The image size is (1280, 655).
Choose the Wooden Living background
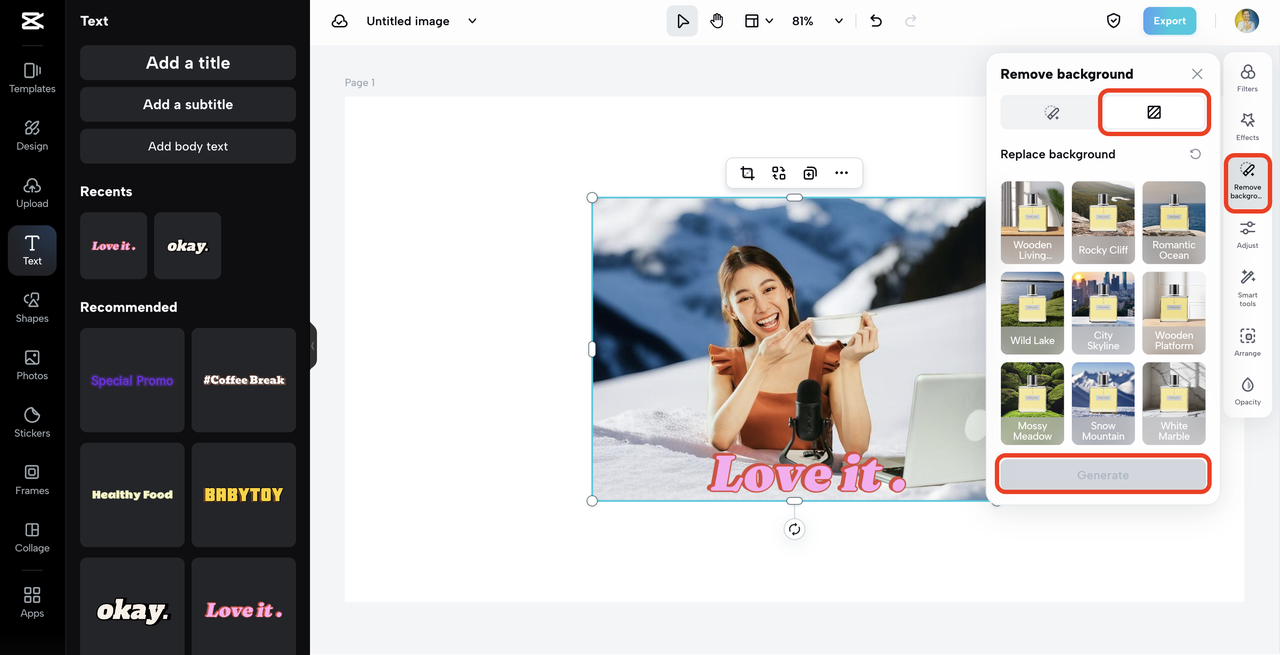(x=1032, y=222)
